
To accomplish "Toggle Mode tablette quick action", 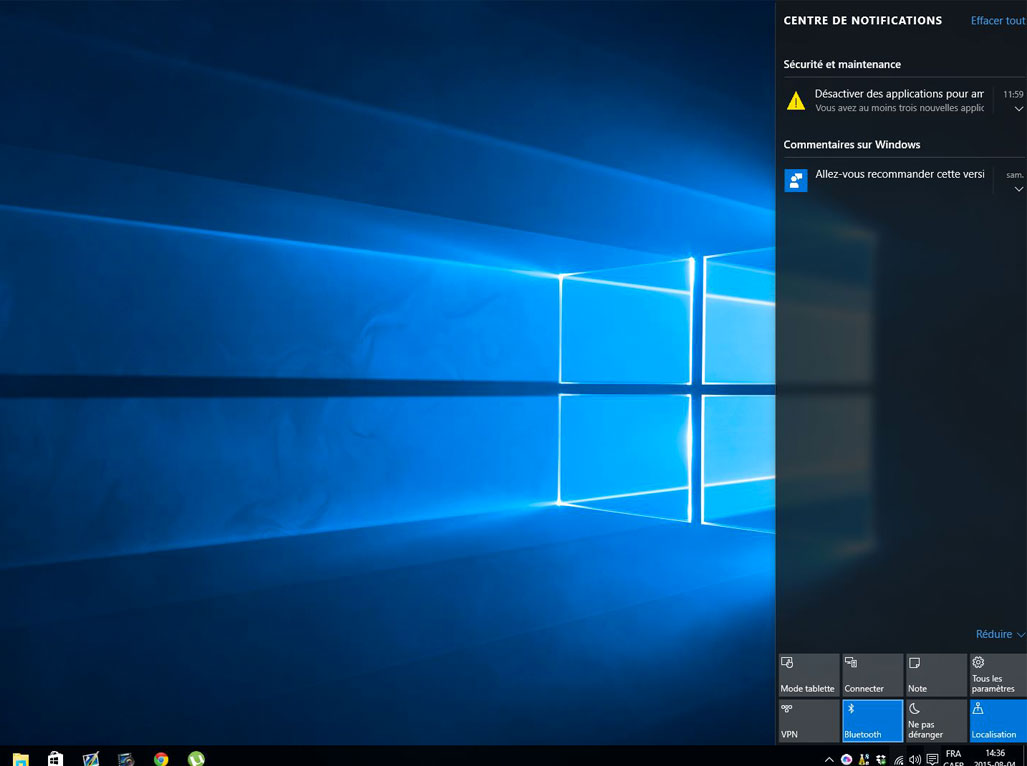I will coord(809,674).
